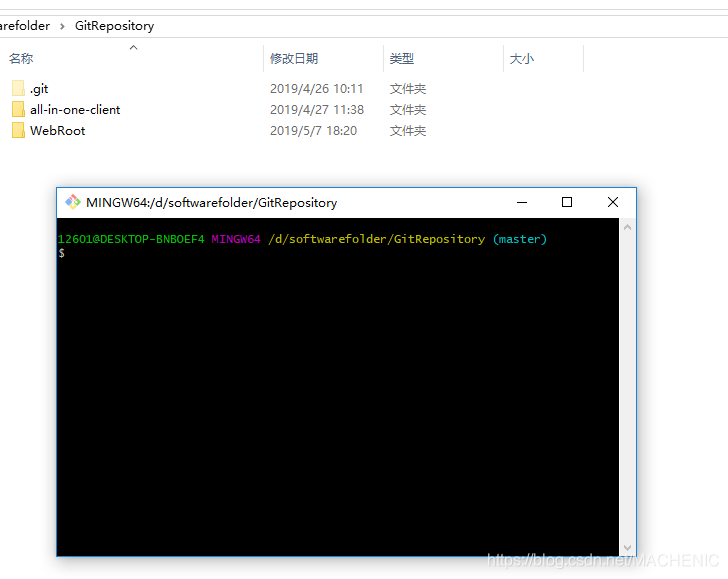This screenshot has width=728, height=579.
Task: Close the MINGW64 terminal window
Action: point(613,202)
